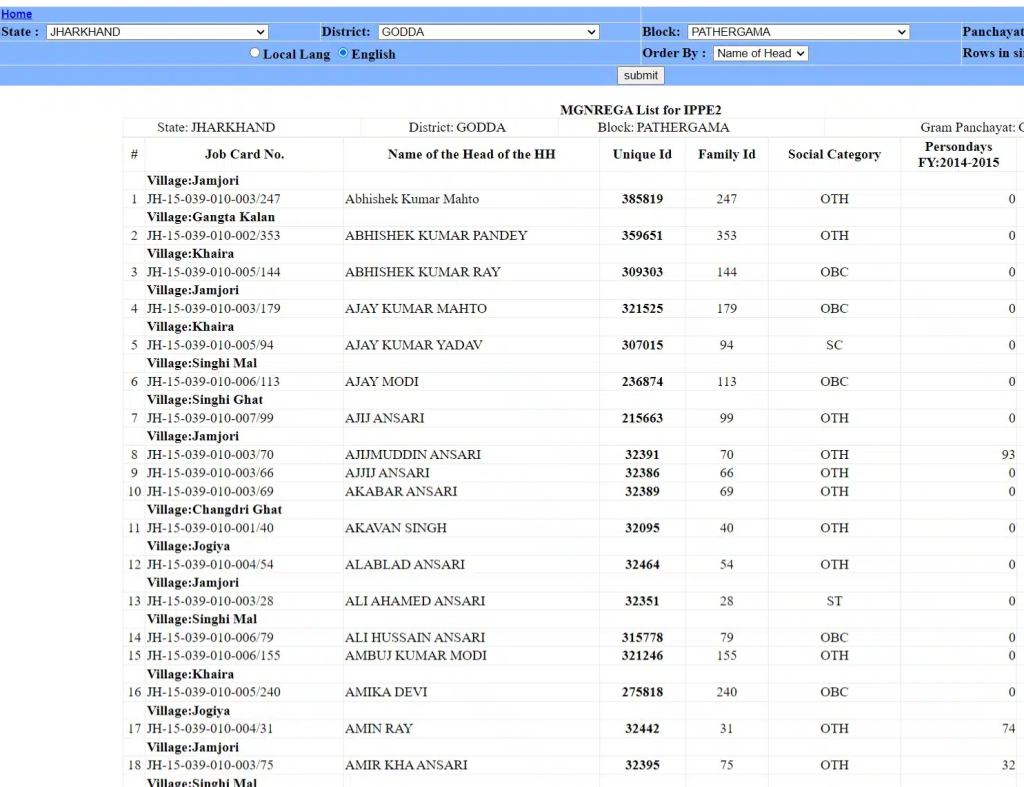Click the name AJAY KUMAR MAHTO
Screen dimensions: 1024x787
tap(416, 309)
